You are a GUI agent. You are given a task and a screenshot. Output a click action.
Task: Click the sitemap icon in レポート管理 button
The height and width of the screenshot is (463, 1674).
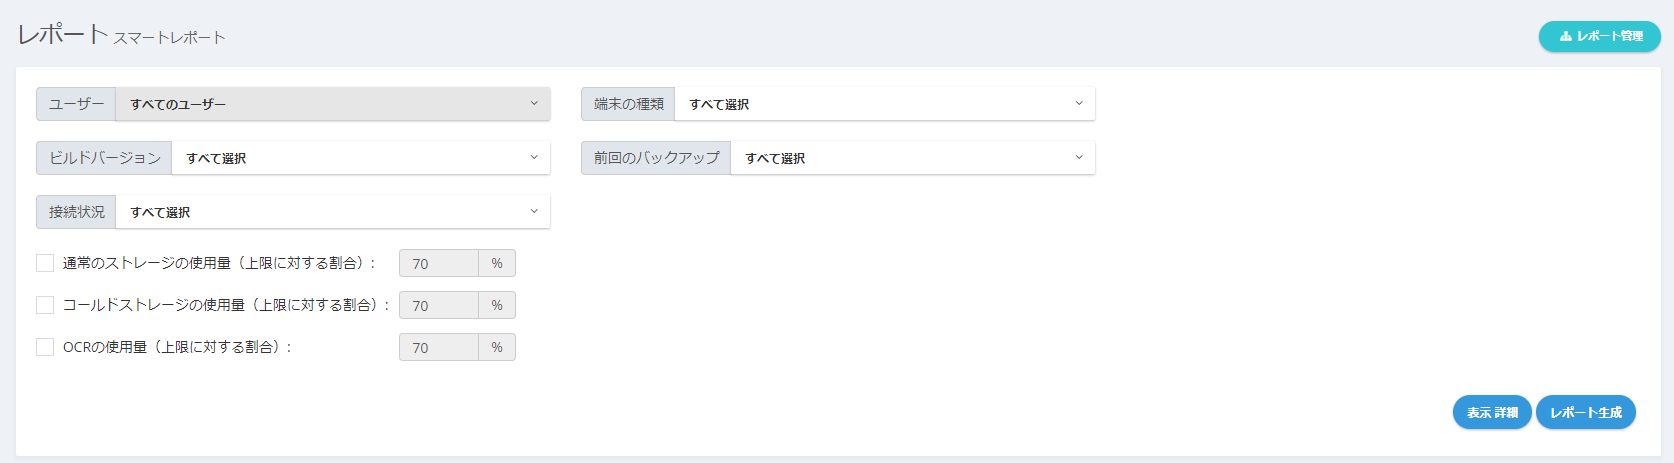pos(1565,36)
